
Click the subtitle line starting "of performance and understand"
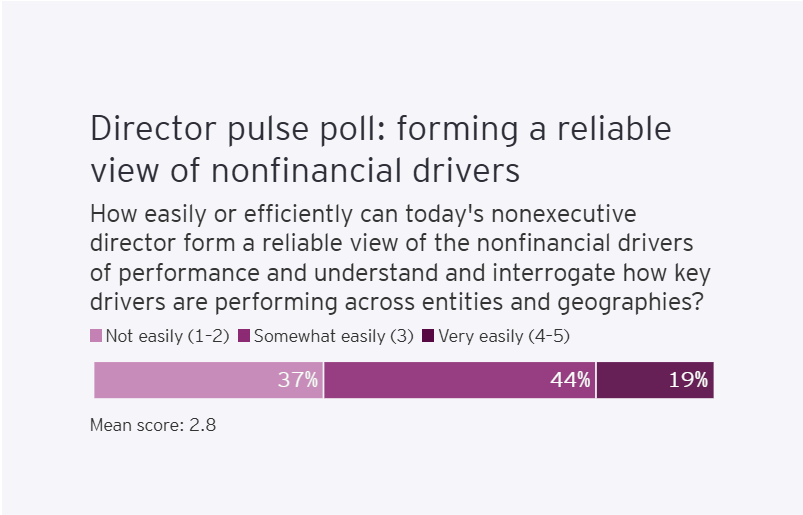coord(400,273)
